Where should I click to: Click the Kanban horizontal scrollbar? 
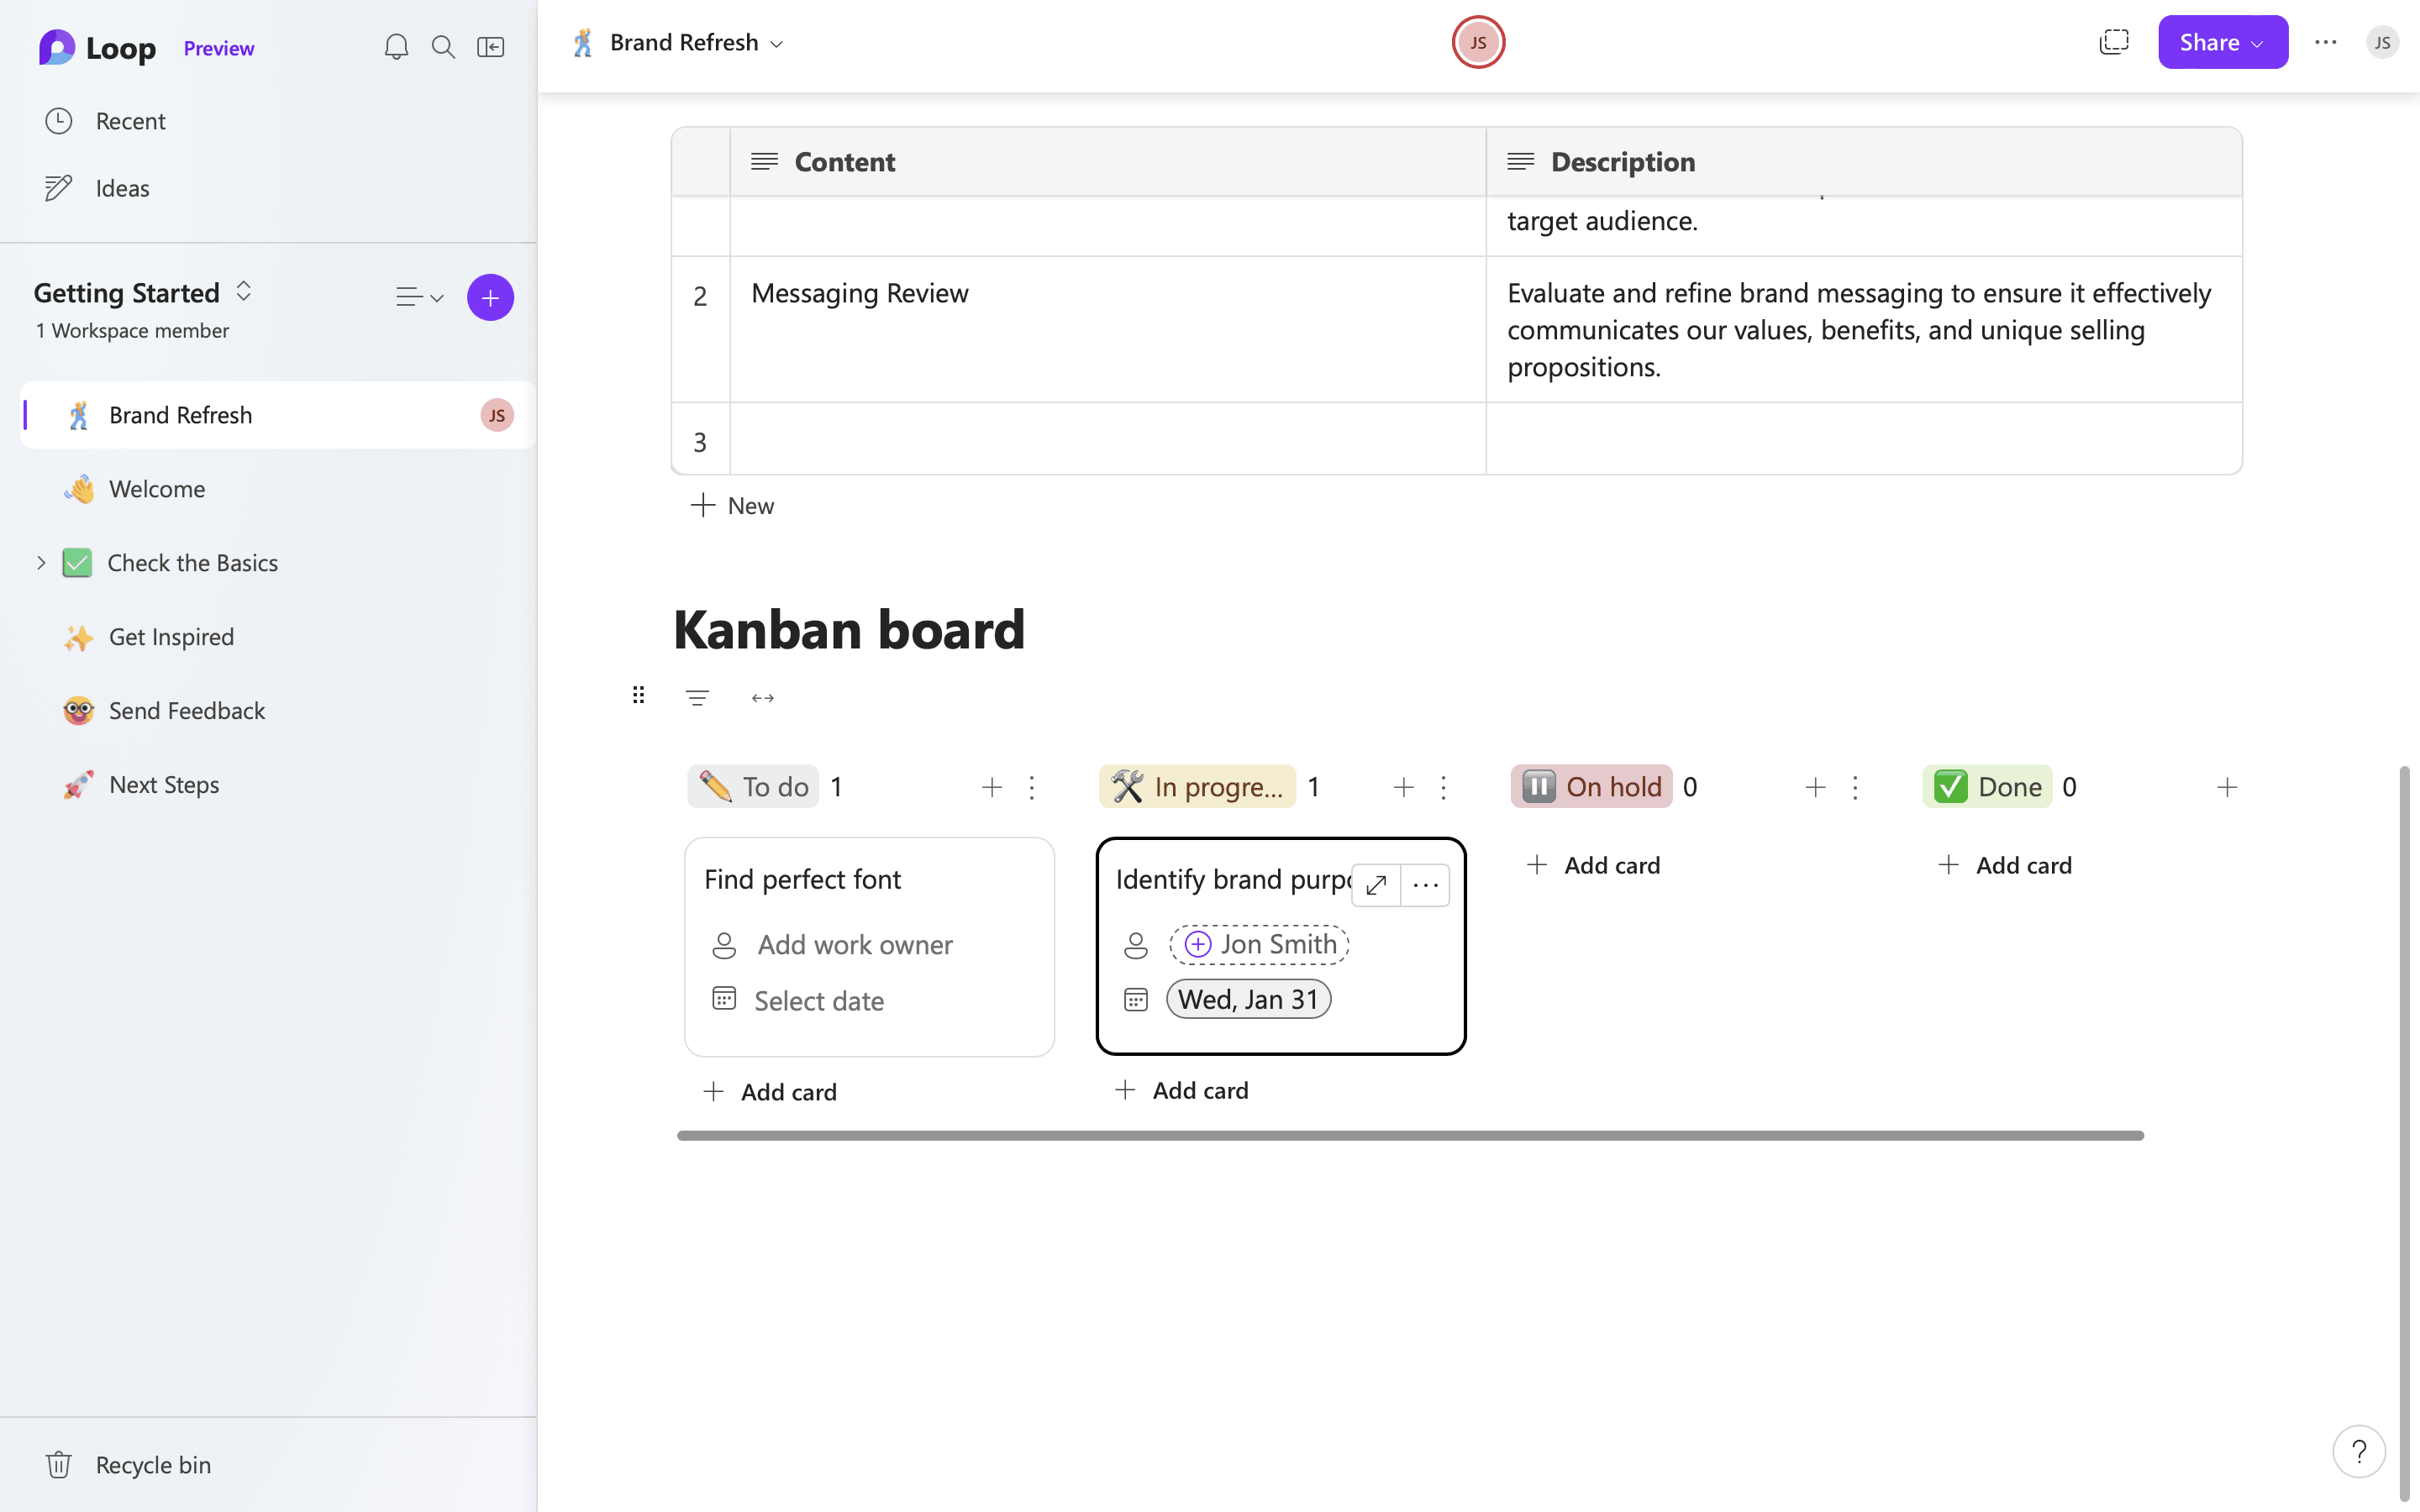click(x=1410, y=1135)
